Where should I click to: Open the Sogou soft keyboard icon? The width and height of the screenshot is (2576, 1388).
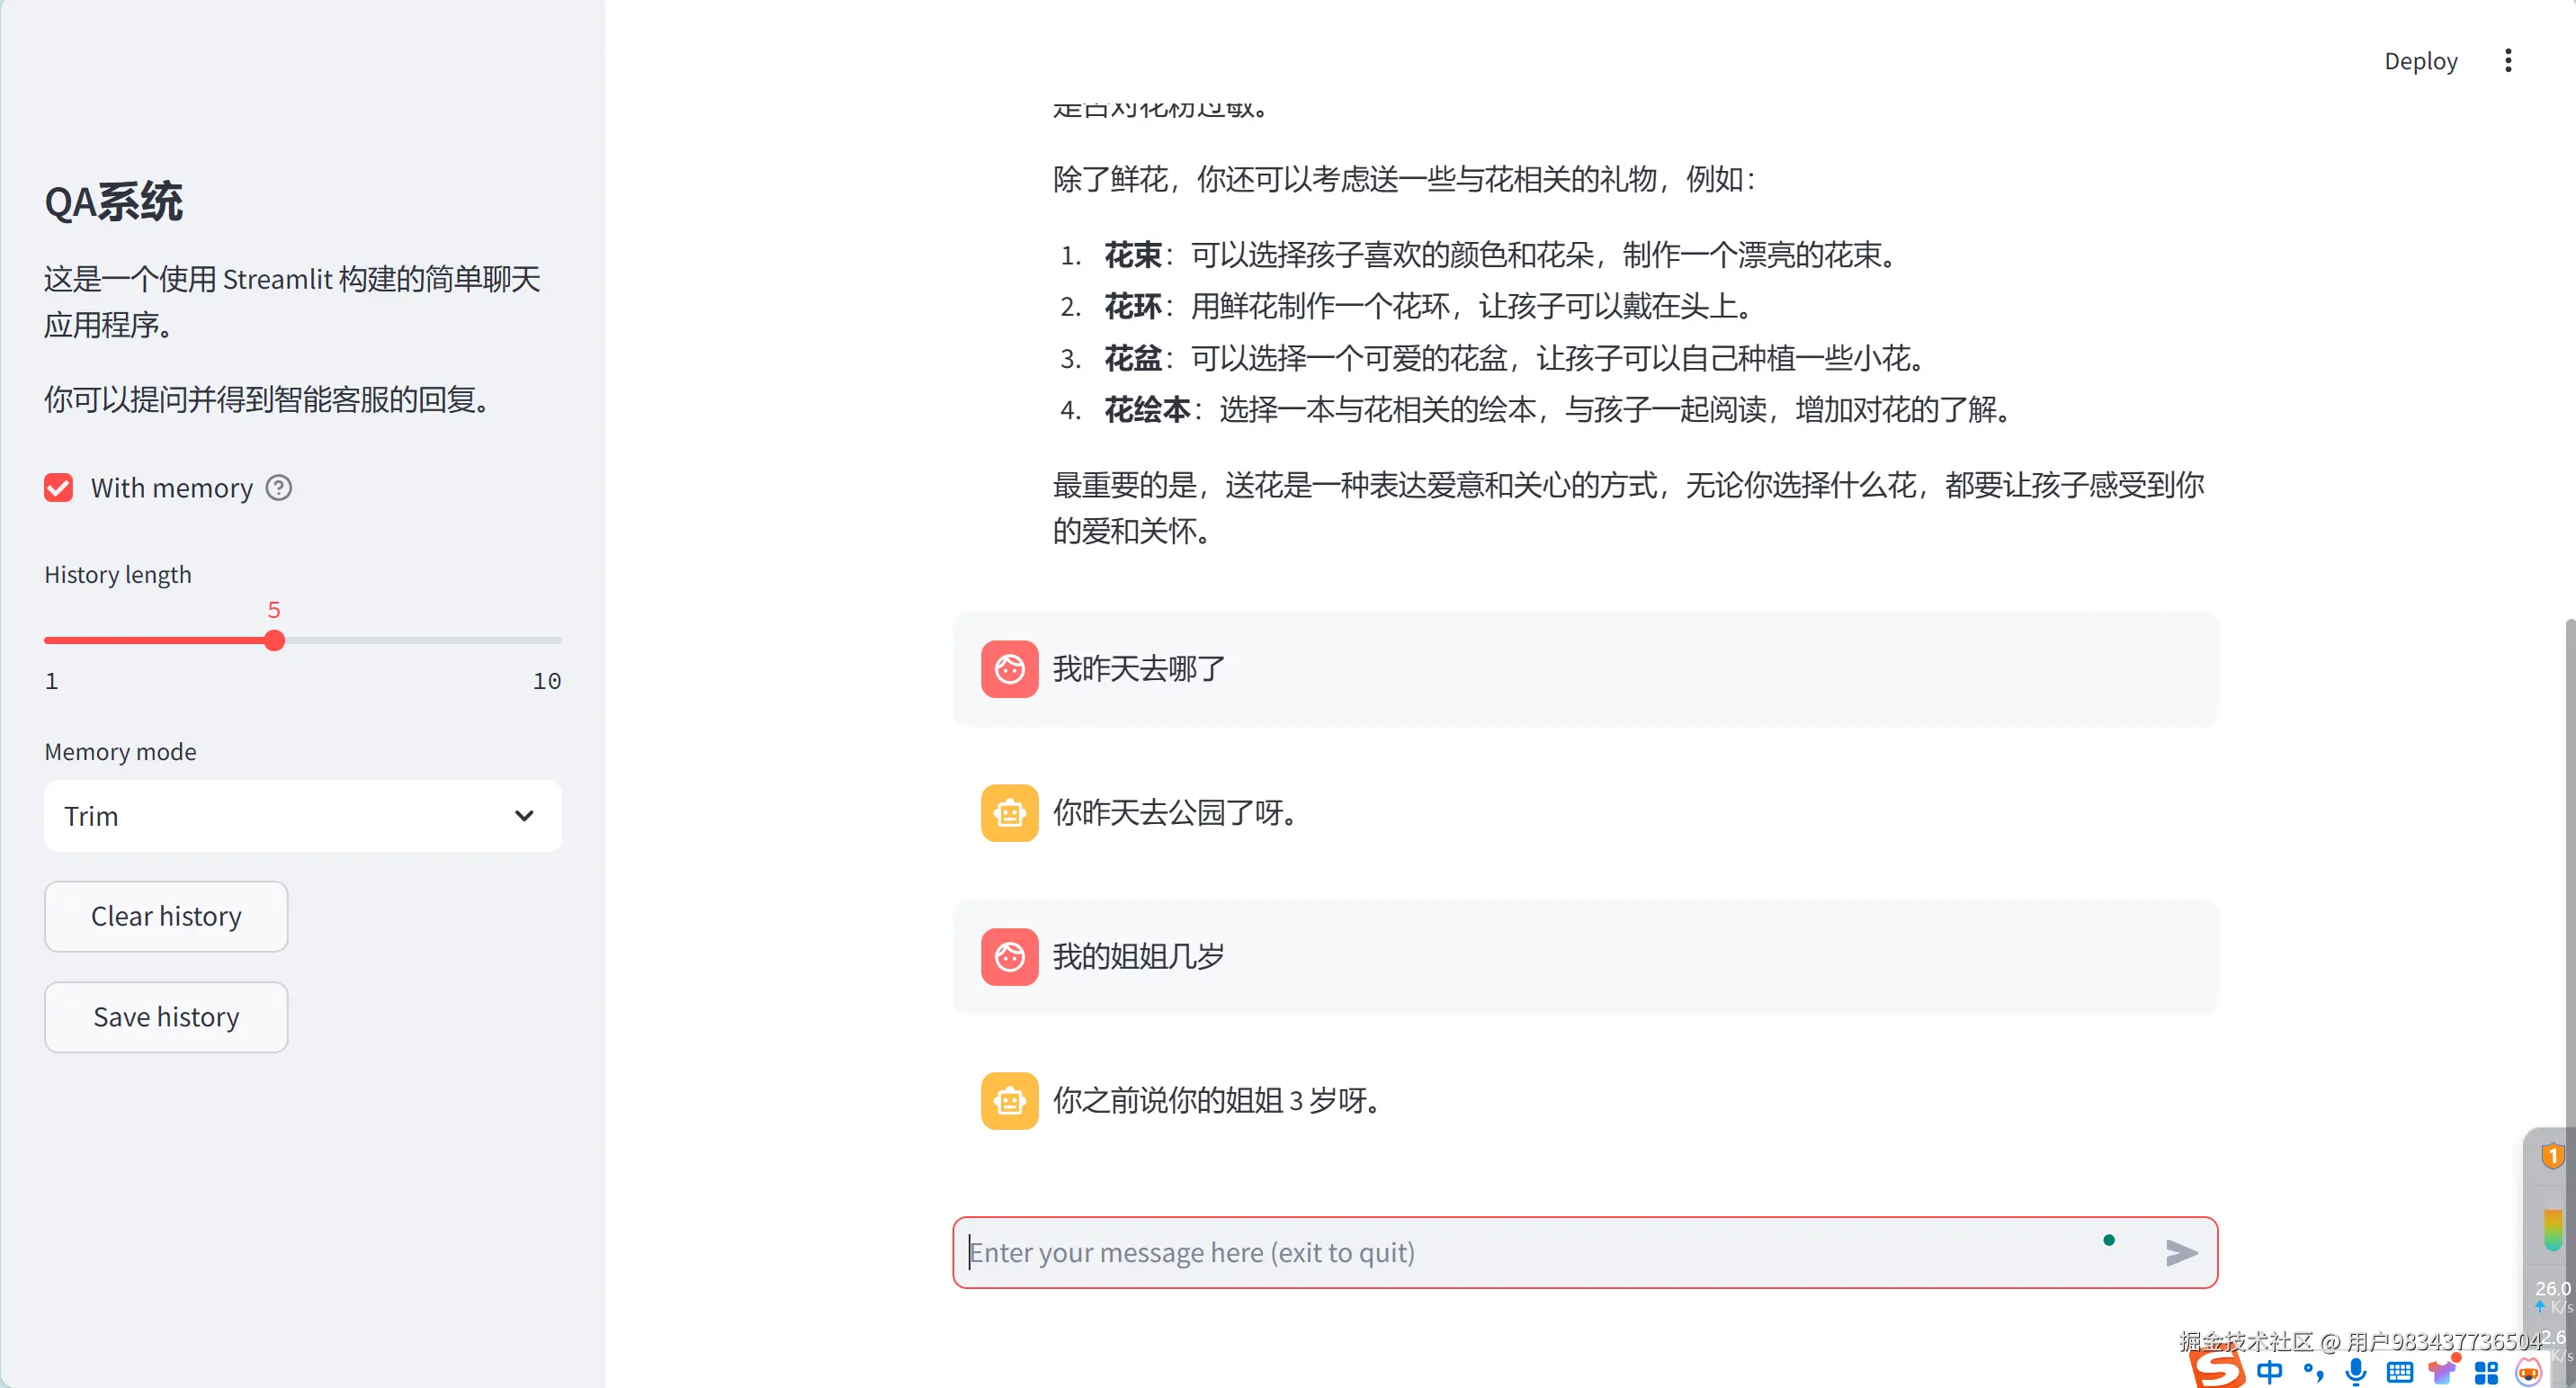click(x=2399, y=1372)
